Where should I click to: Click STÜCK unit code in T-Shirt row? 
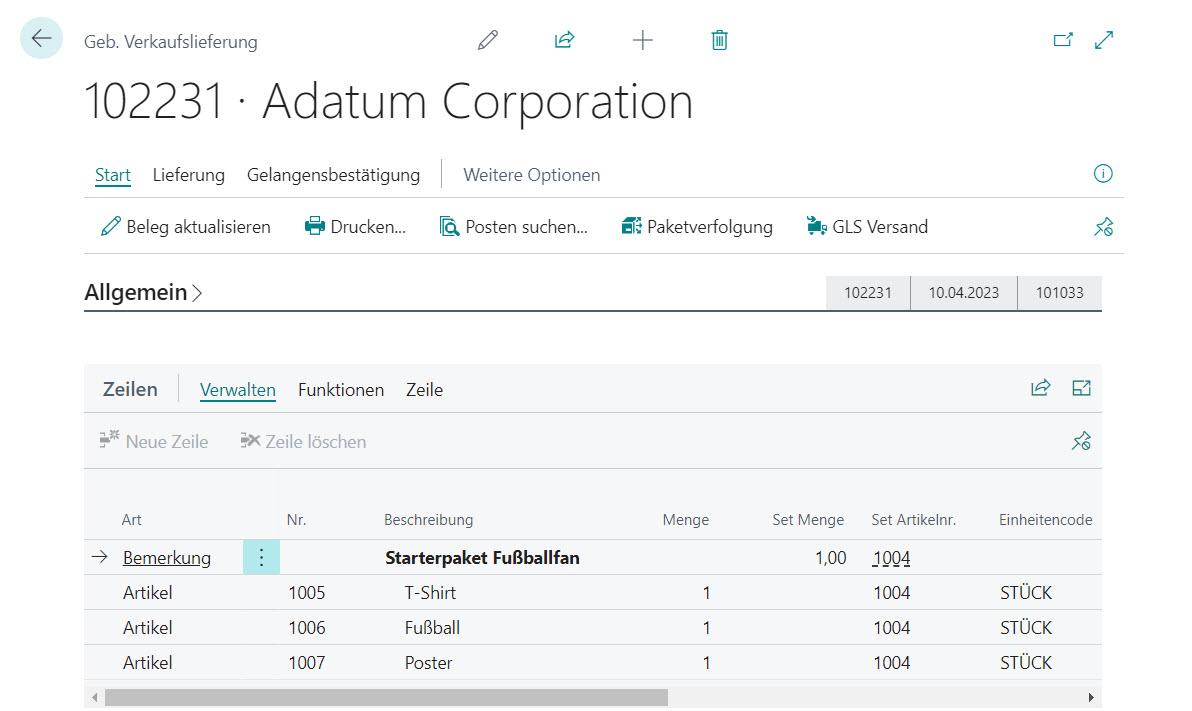coord(1026,593)
